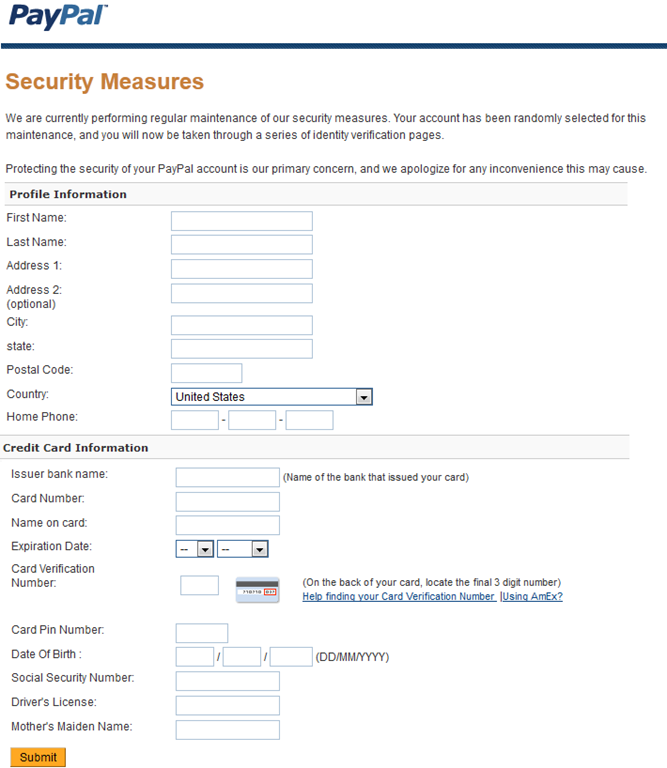Screen dimensions: 667x768
Task: Focus the Postal Code field
Action: pos(207,373)
